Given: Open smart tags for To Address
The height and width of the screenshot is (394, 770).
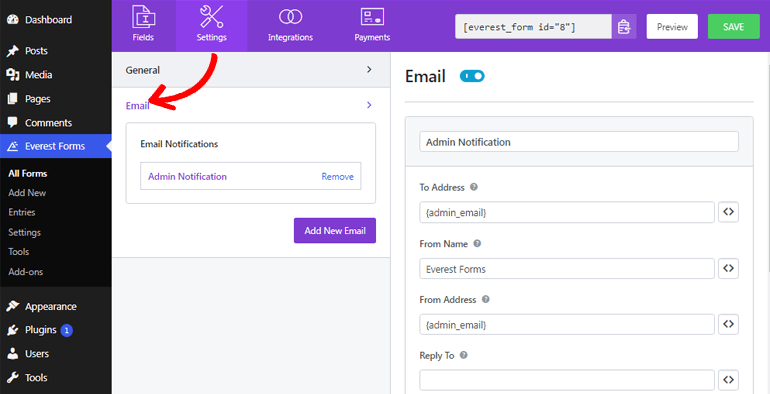Looking at the screenshot, I should pyautogui.click(x=728, y=212).
